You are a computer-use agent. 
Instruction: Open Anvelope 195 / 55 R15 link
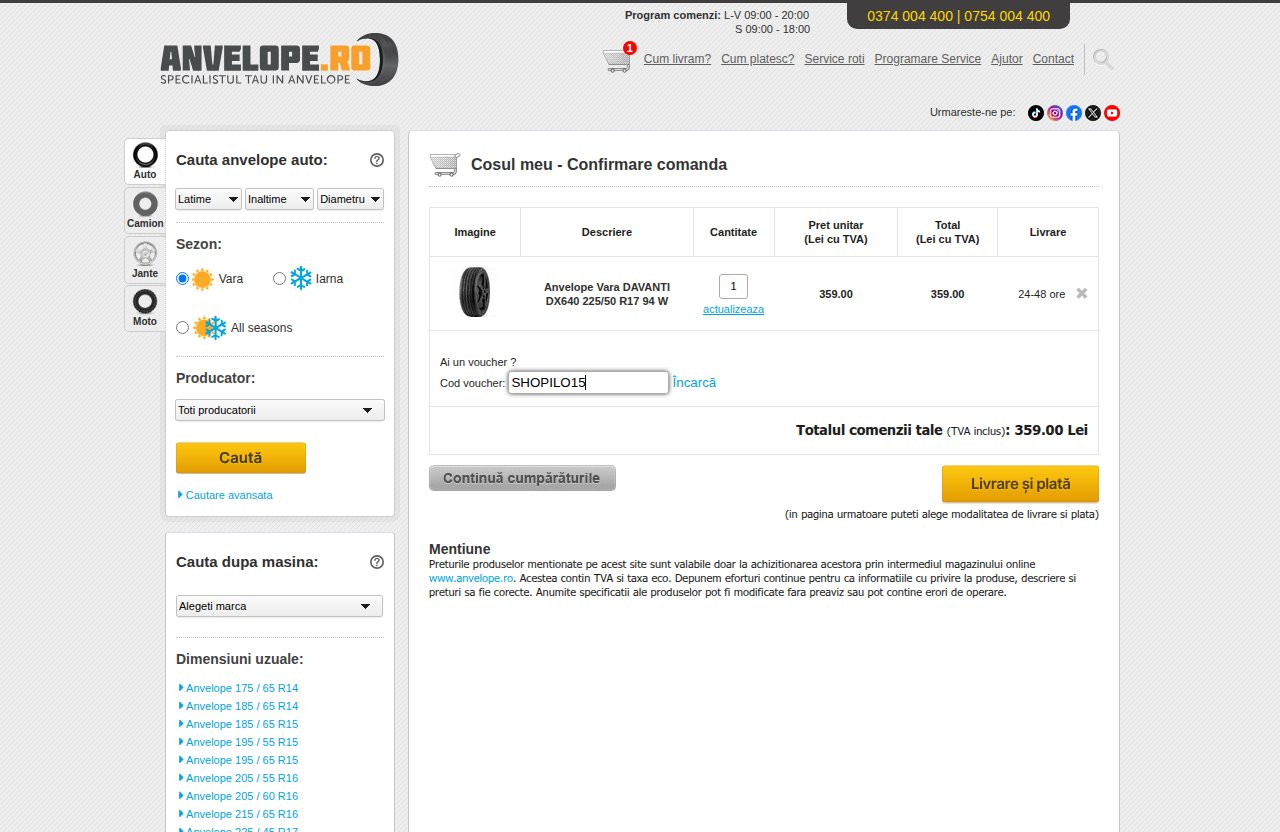click(x=242, y=742)
